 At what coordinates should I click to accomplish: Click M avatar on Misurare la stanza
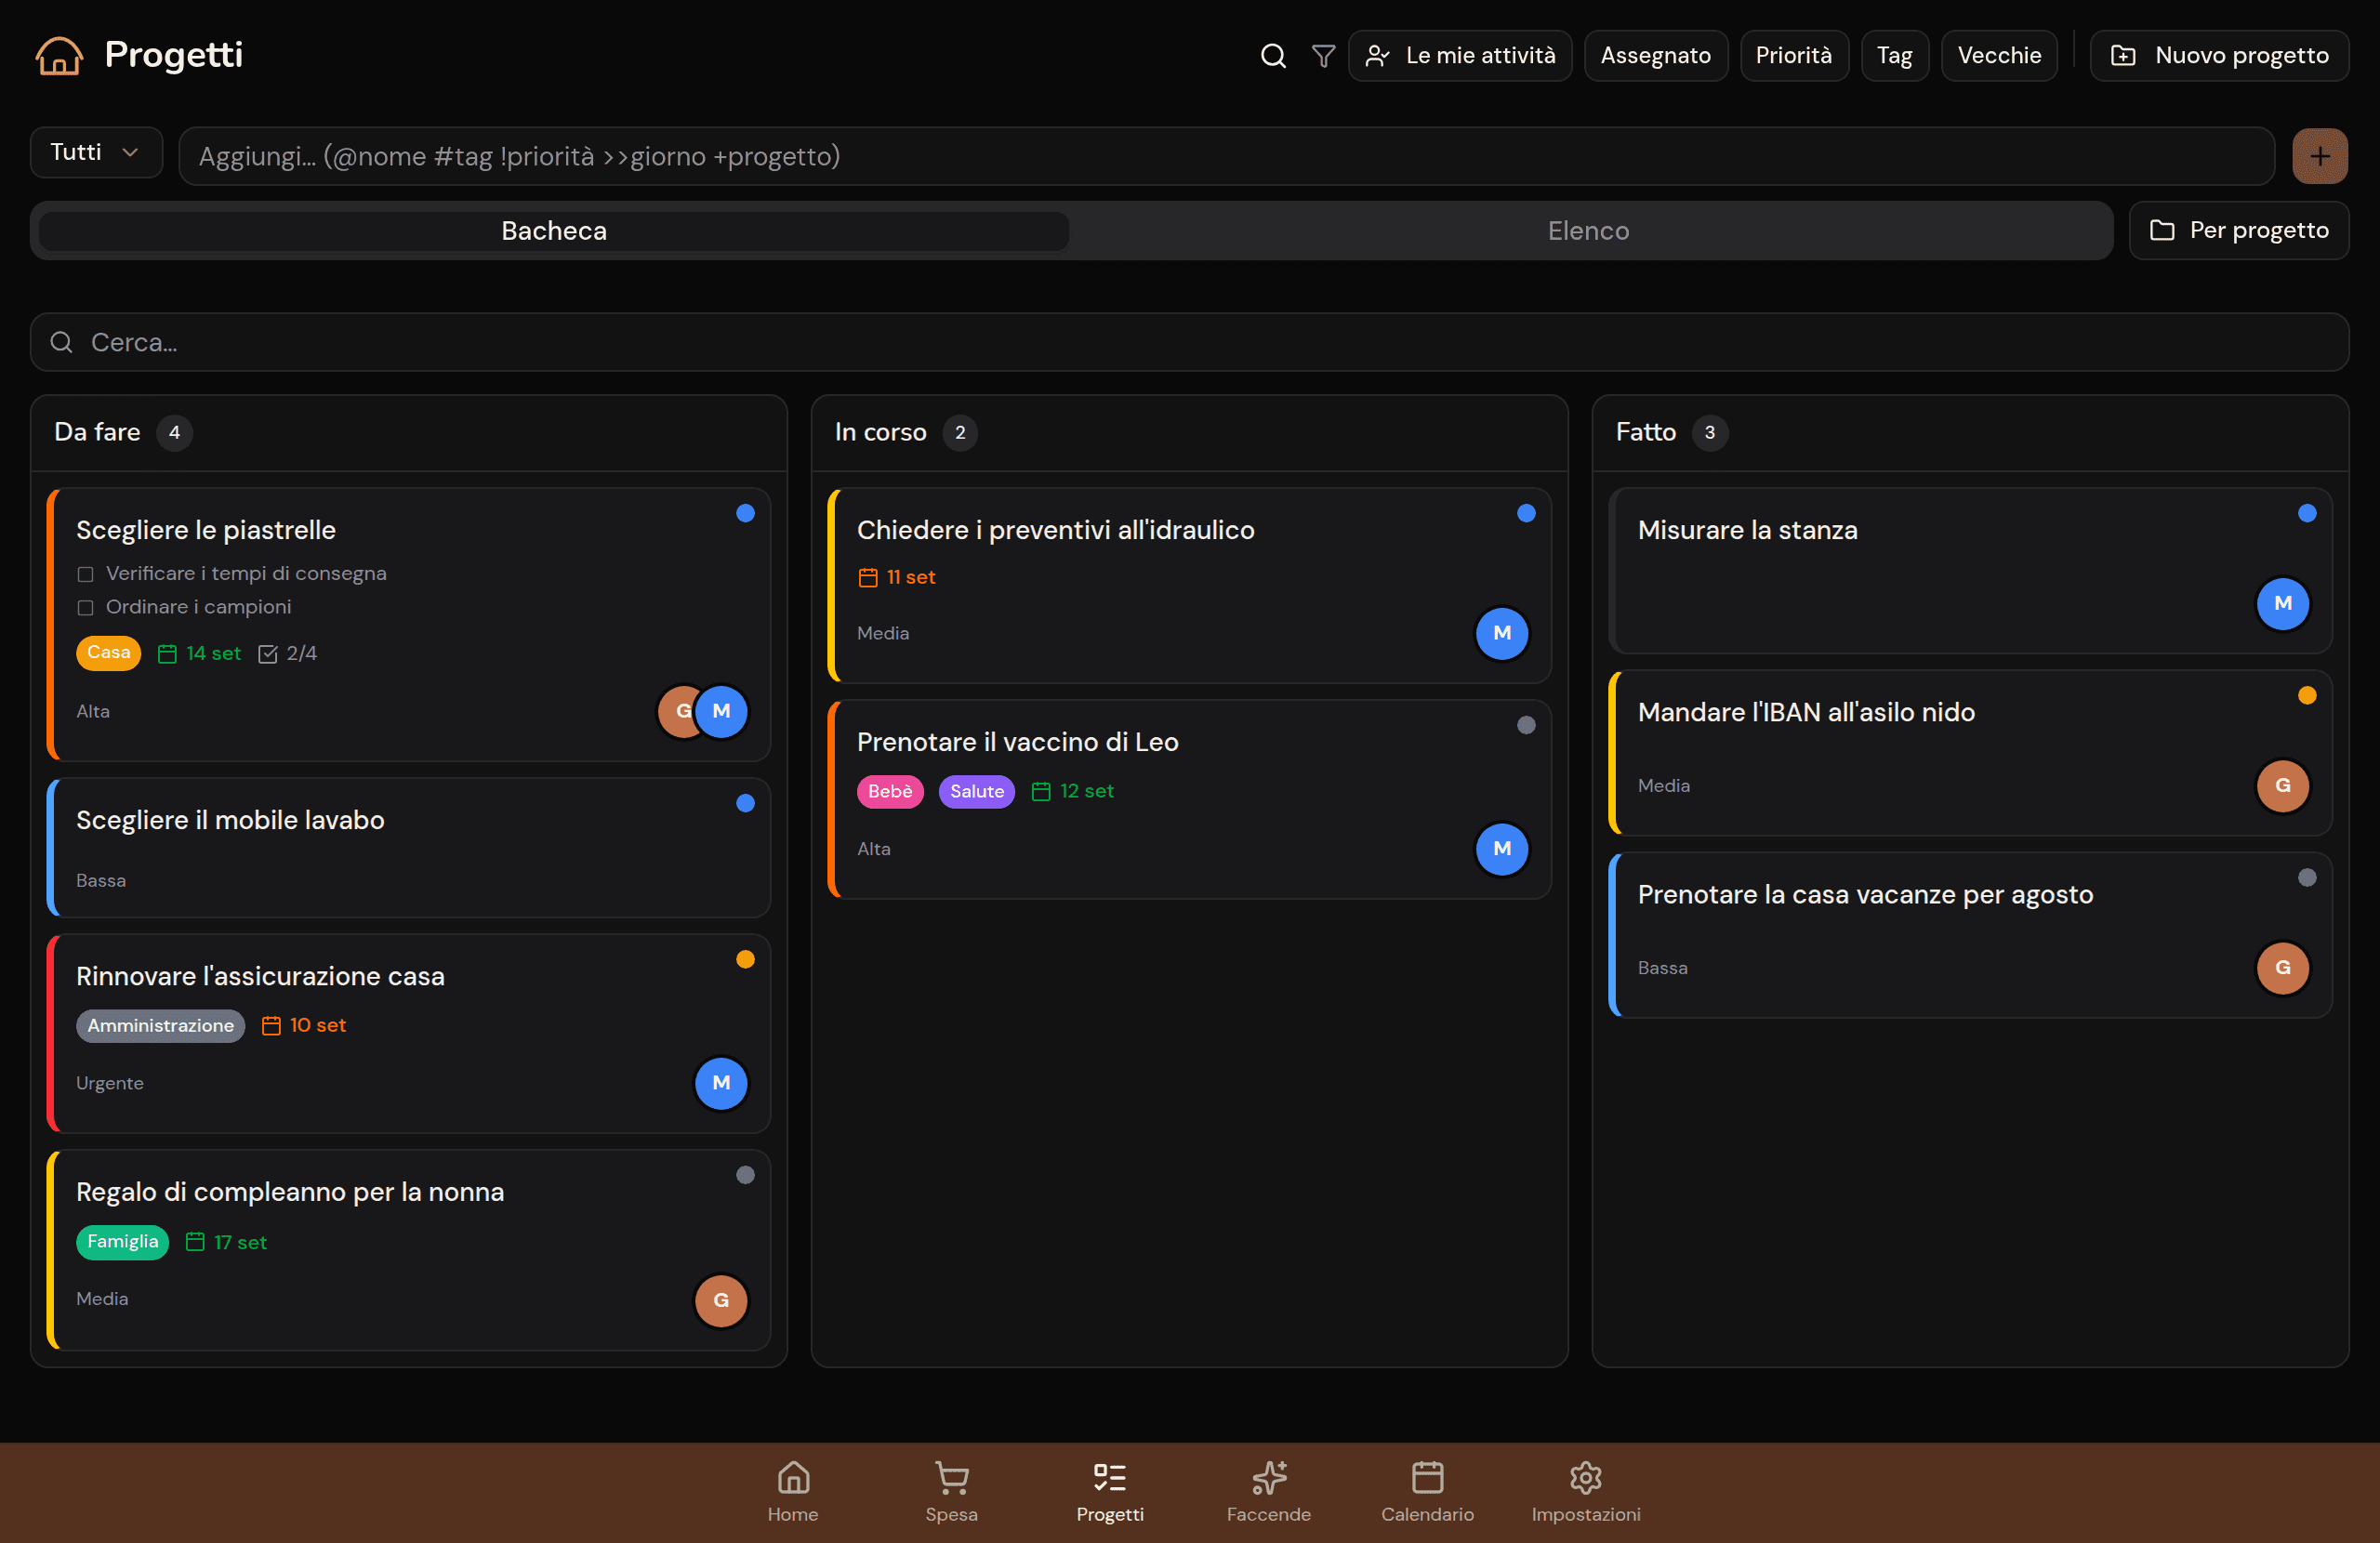2283,603
